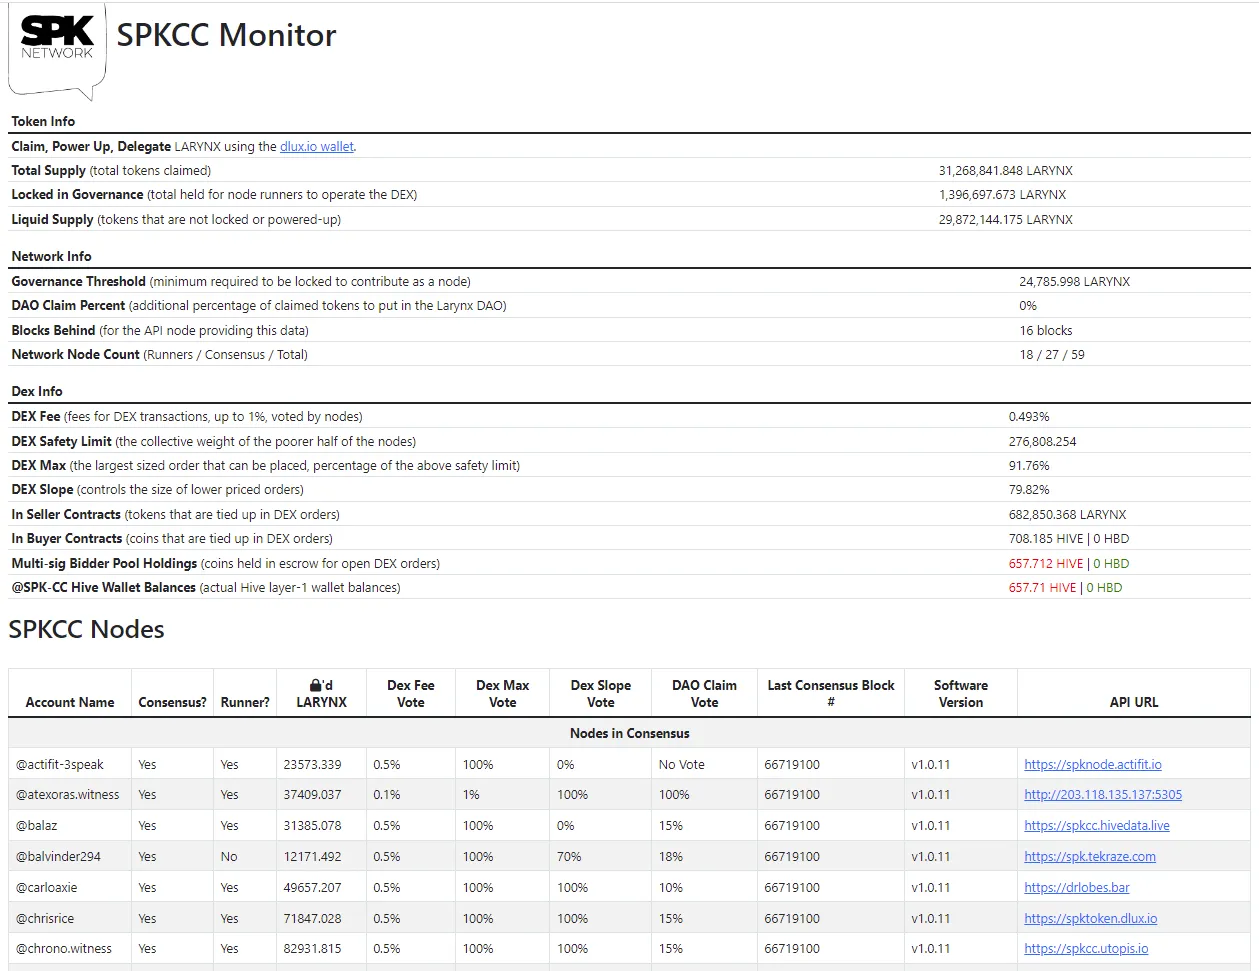Viewport: 1259px width, 971px height.
Task: Click the SPK Network logo
Action: pyautogui.click(x=57, y=52)
